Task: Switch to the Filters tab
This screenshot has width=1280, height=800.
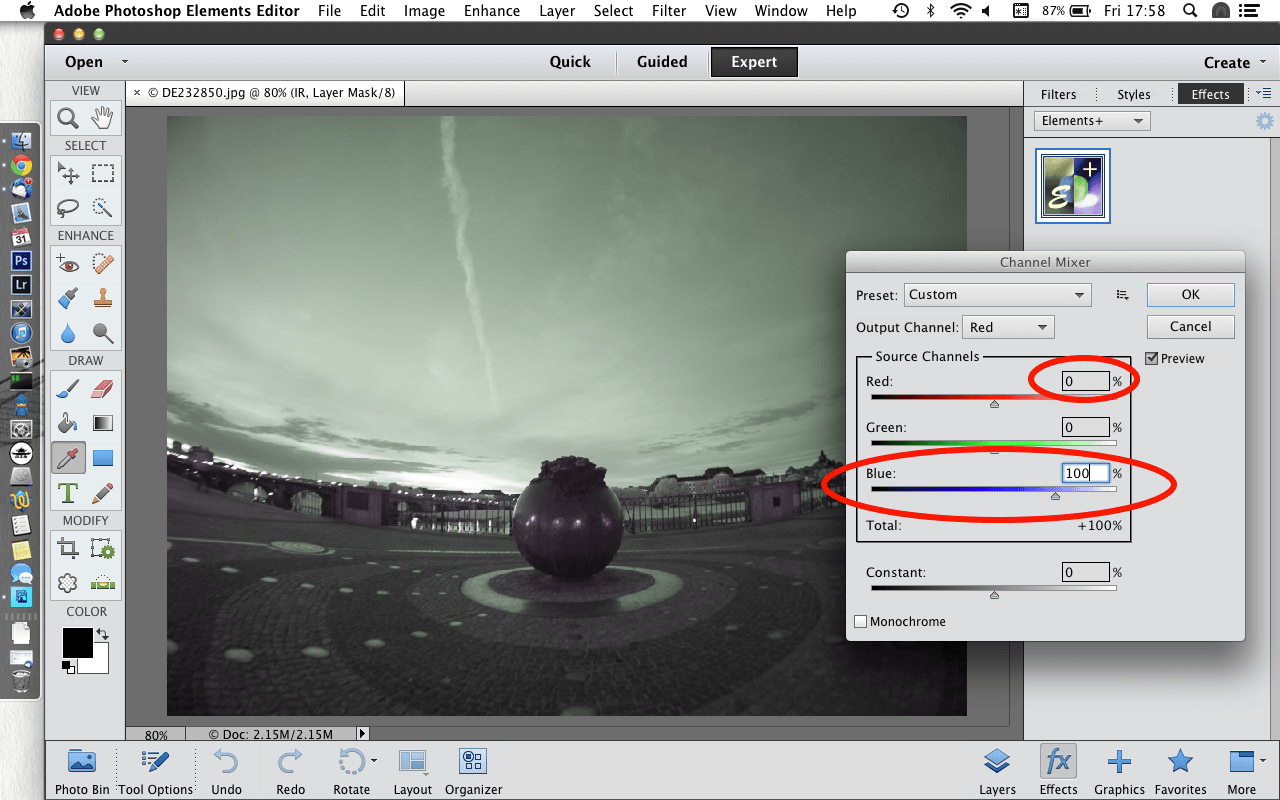Action: coord(1058,94)
